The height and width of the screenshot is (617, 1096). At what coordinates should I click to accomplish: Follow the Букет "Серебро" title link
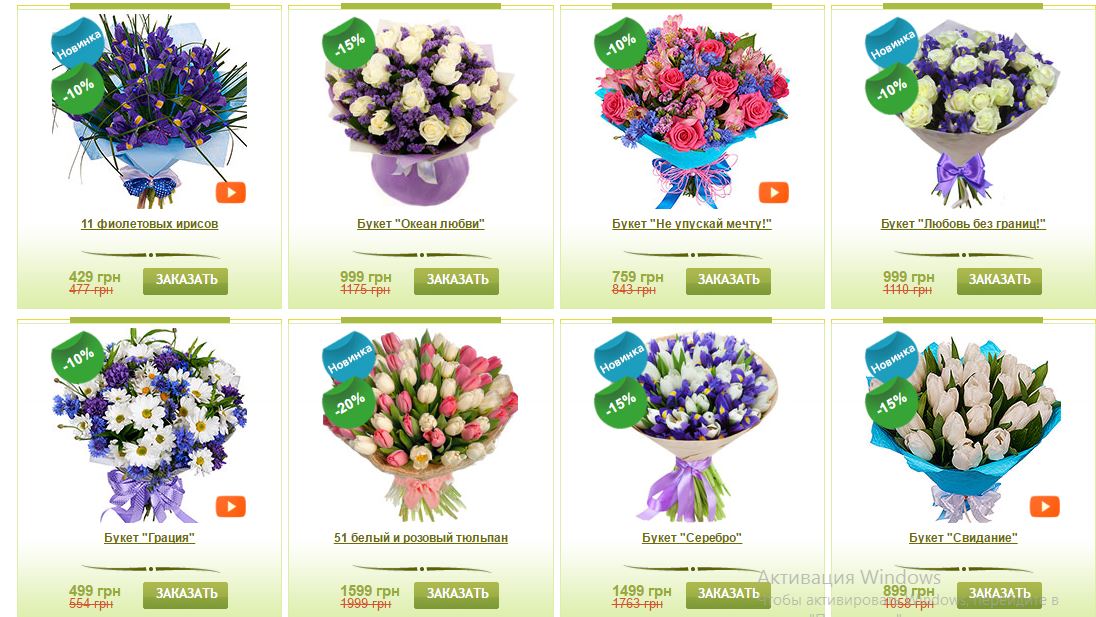tap(692, 538)
